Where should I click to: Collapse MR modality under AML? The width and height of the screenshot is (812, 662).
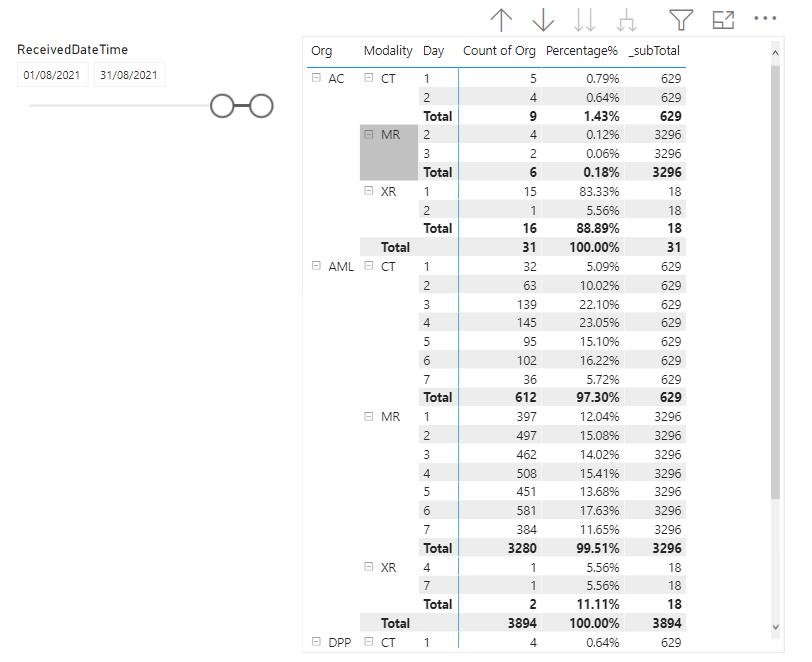368,416
